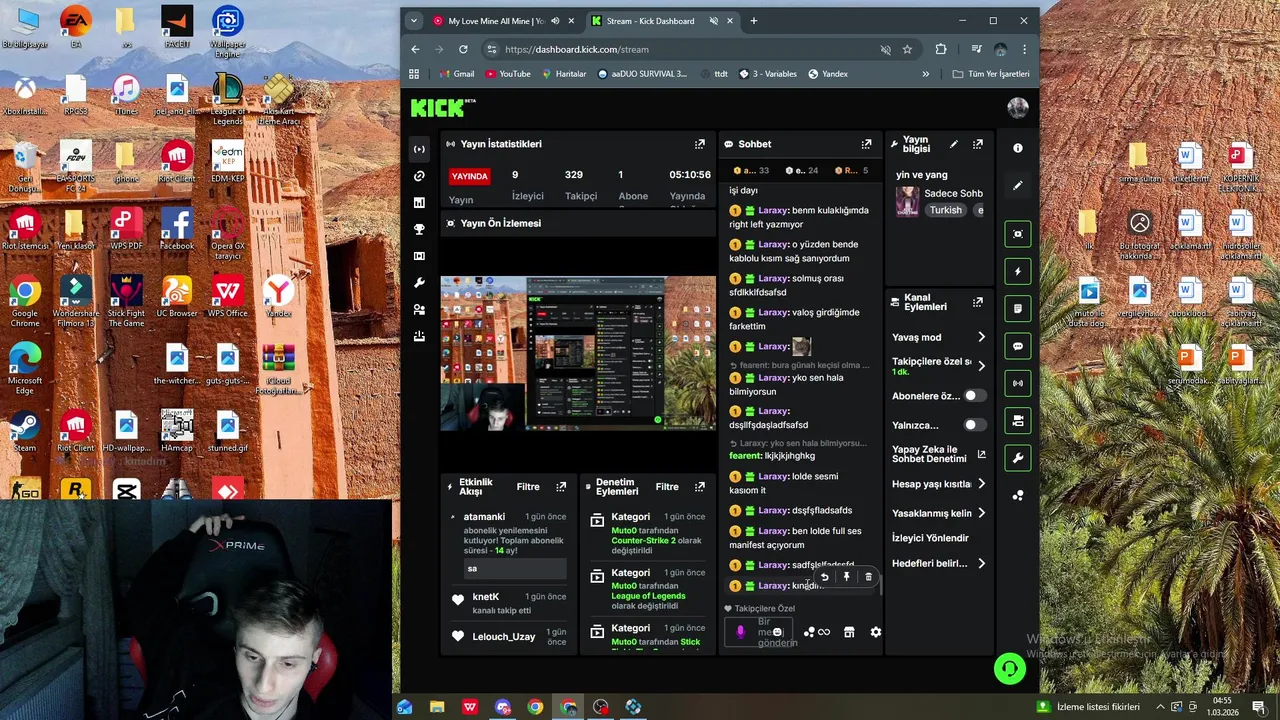Screen dimensions: 1280x720
Task: Open Haritalar bookmark
Action: tap(564, 74)
